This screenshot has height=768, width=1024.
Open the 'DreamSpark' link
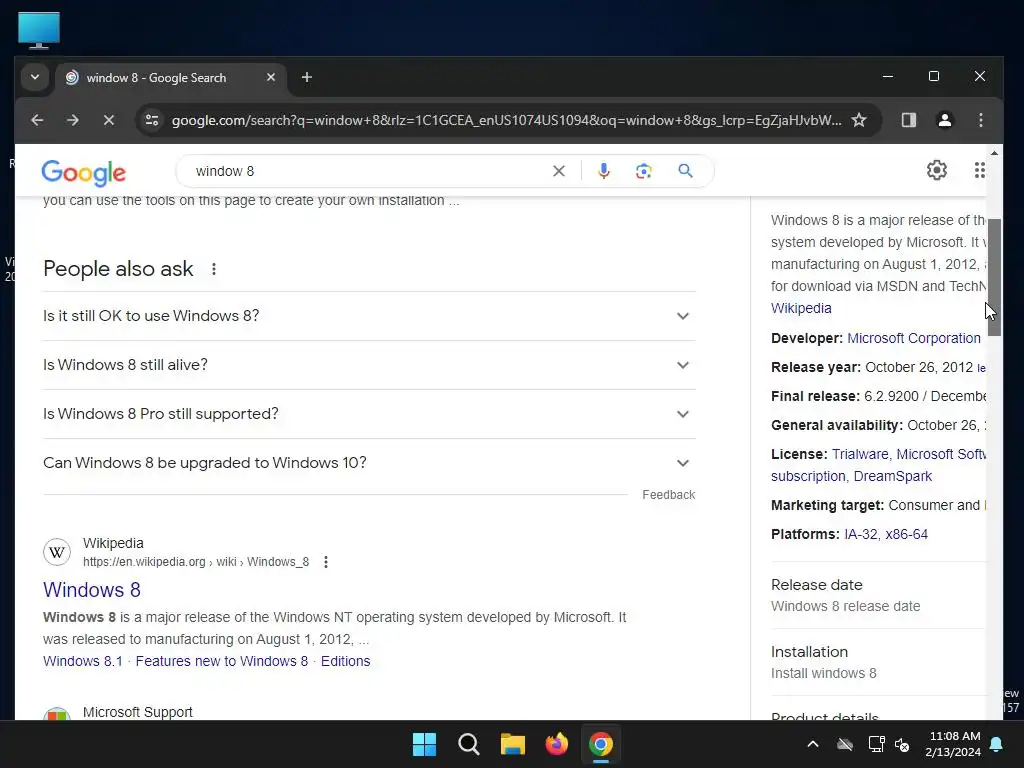pyautogui.click(x=893, y=476)
